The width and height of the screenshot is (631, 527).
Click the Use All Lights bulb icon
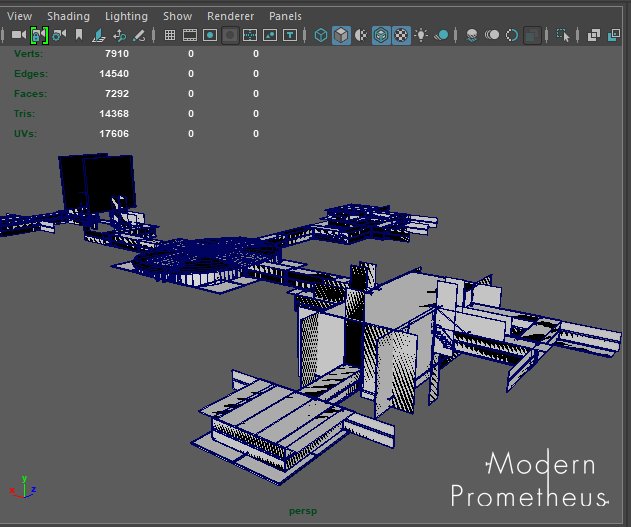(421, 35)
